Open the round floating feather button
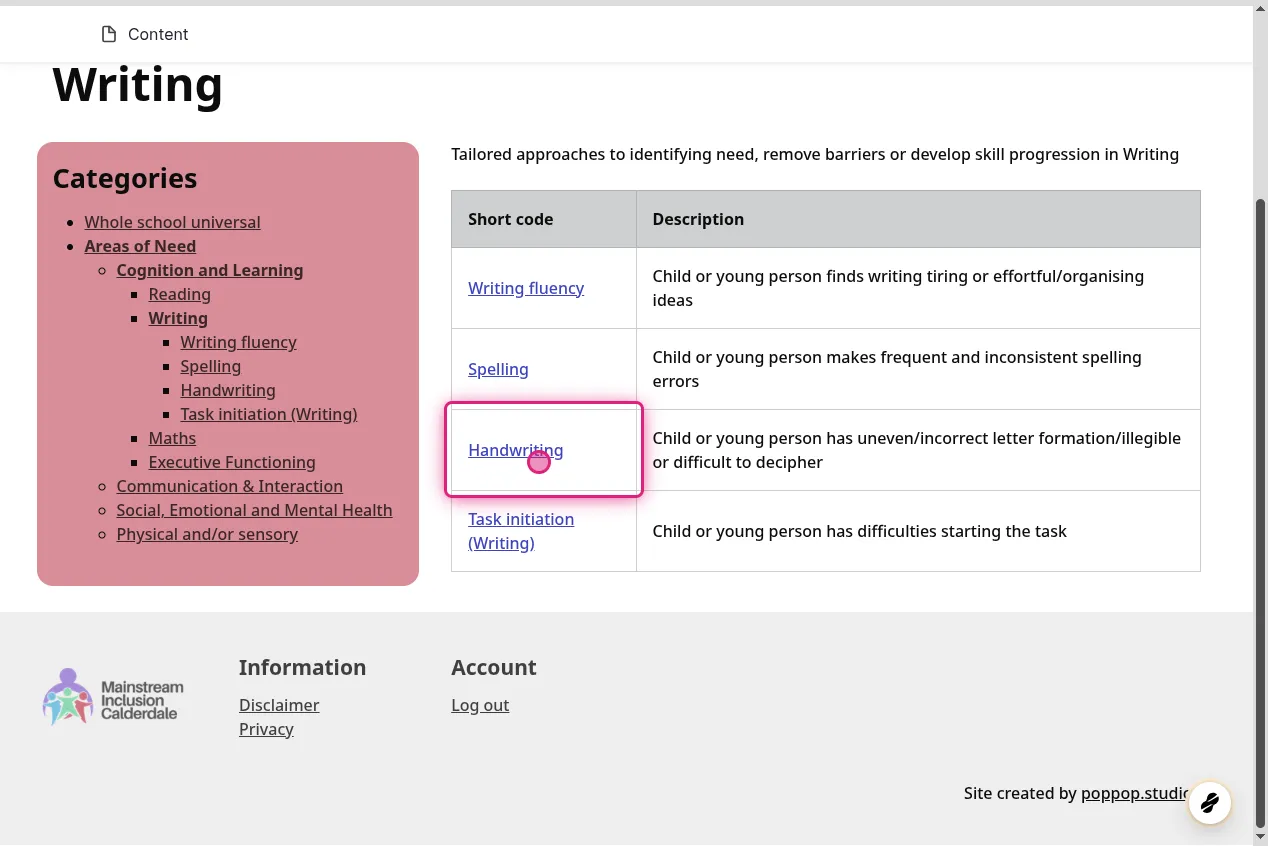Viewport: 1268px width, 846px height. pyautogui.click(x=1209, y=802)
